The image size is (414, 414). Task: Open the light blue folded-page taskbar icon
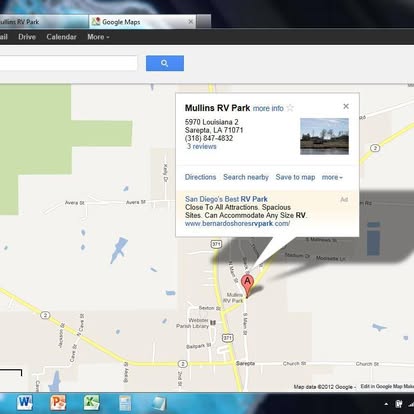point(159,403)
